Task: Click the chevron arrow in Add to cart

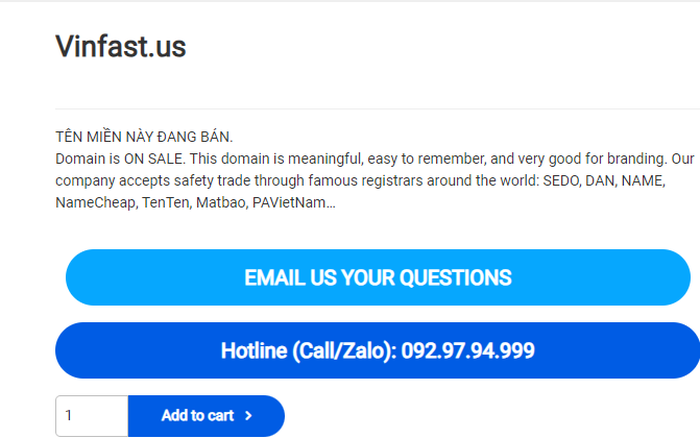Action: [249, 416]
